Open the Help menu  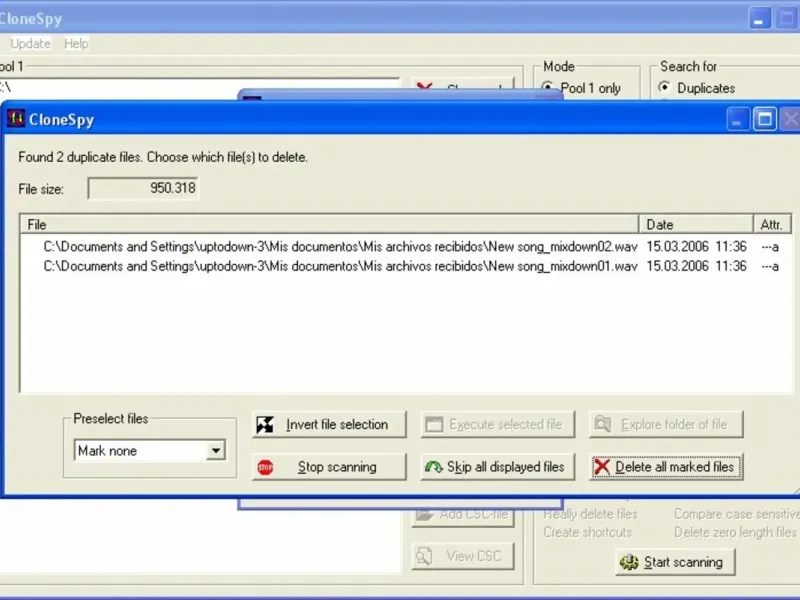pos(76,44)
